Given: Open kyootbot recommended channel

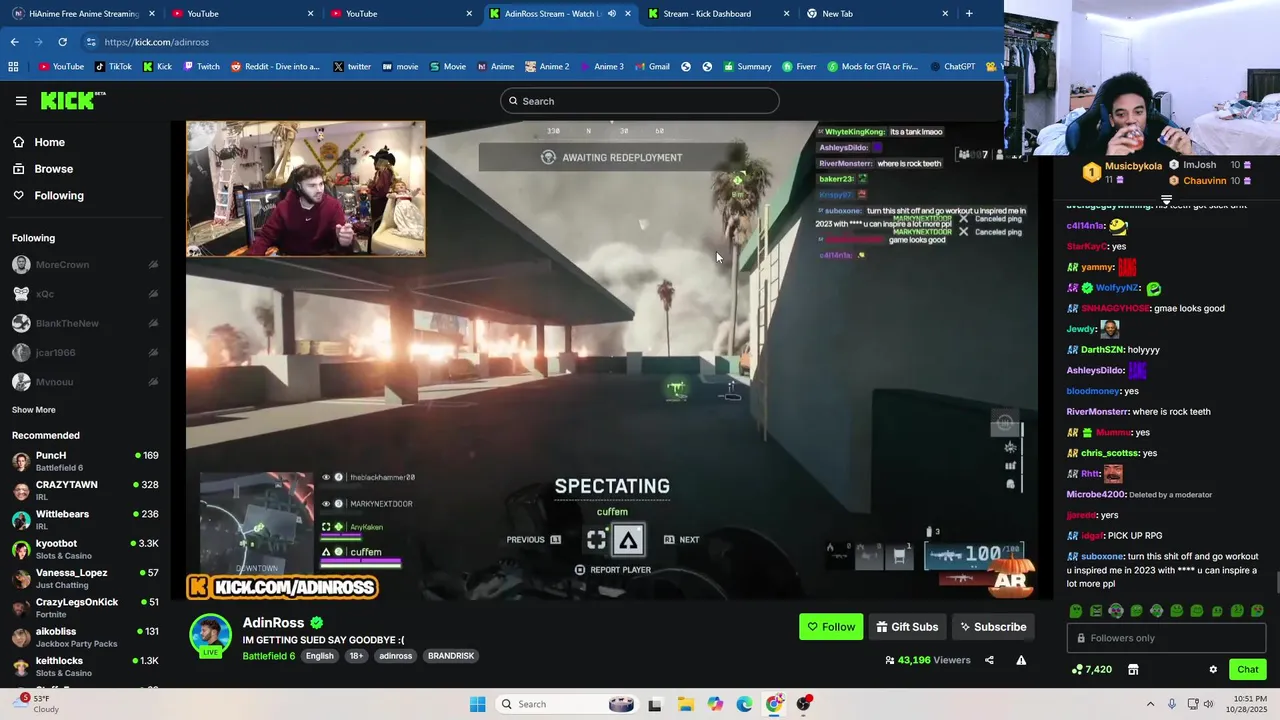Looking at the screenshot, I should click(x=85, y=549).
